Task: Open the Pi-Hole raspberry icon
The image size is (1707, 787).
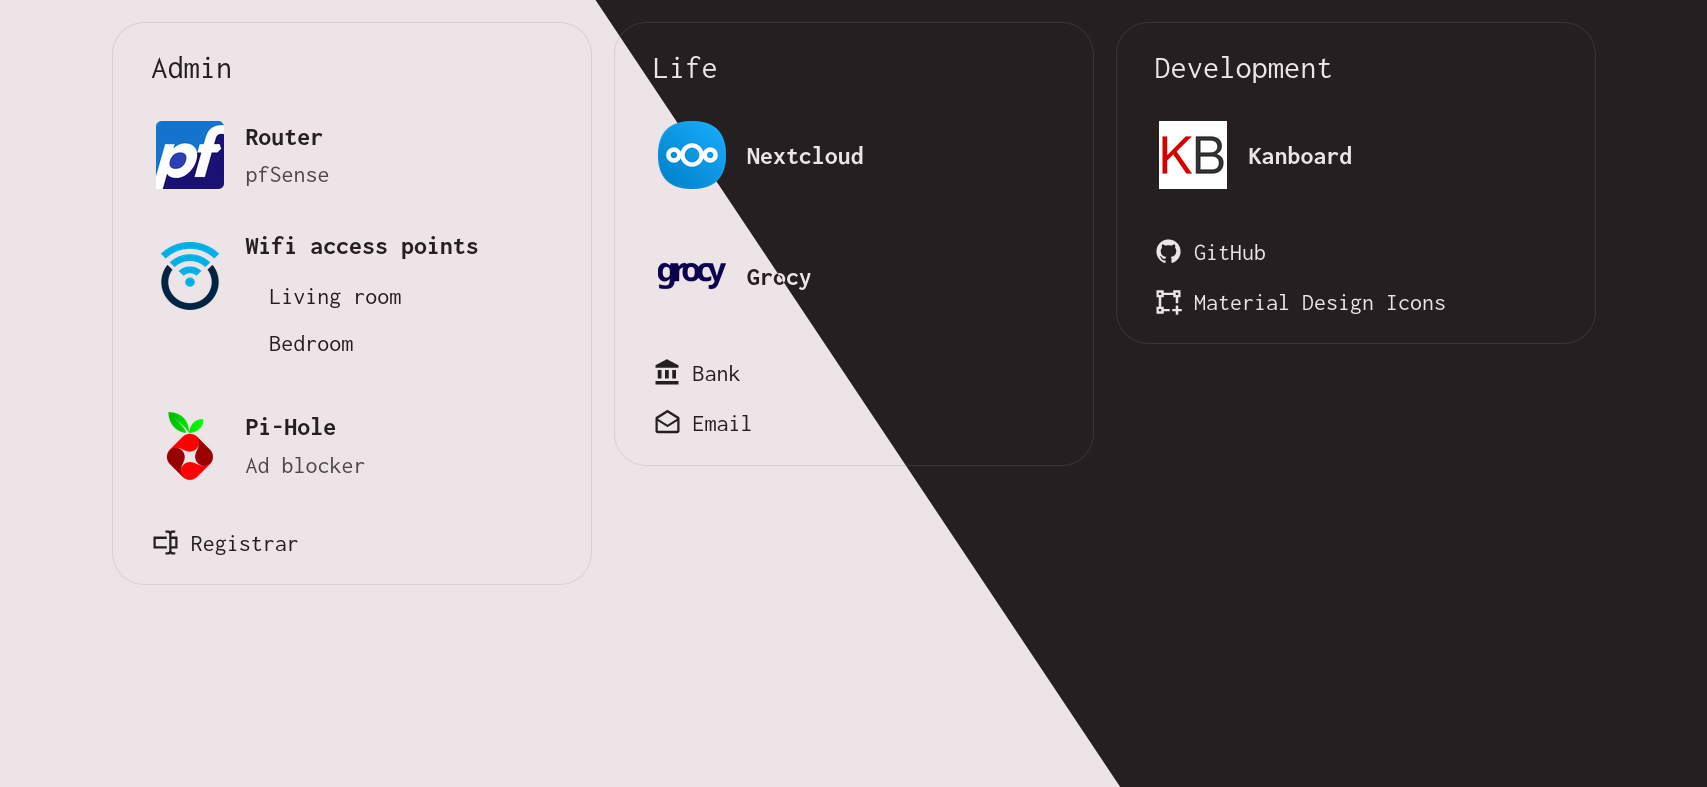Action: 190,446
